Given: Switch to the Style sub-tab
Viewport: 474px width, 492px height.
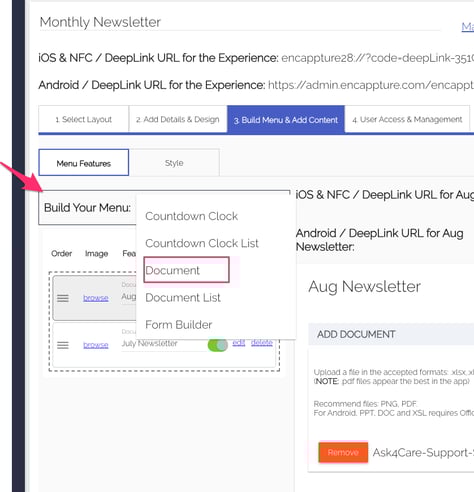Looking at the screenshot, I should [x=174, y=163].
